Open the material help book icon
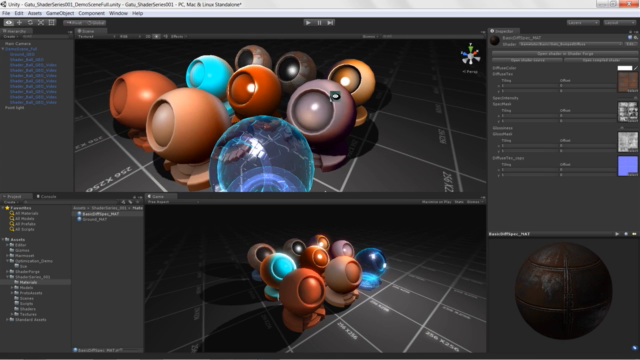Viewport: 640px width, 360px height. coord(630,38)
